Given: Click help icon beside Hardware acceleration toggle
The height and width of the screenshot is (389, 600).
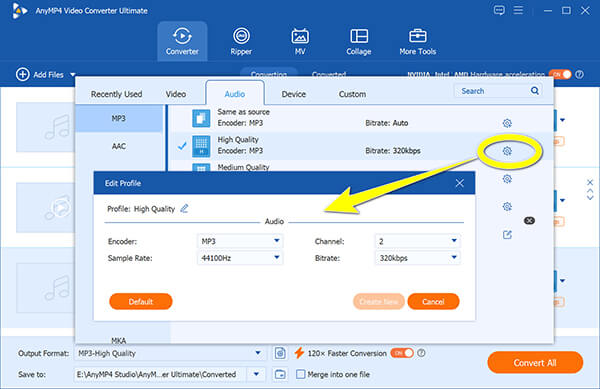Looking at the screenshot, I should click(x=580, y=74).
